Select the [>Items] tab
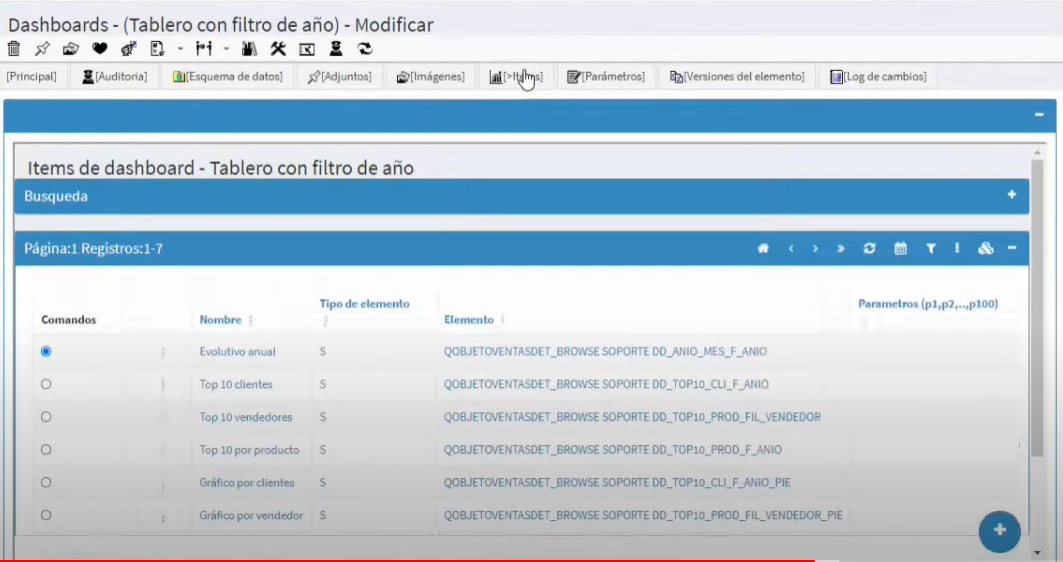 pyautogui.click(x=516, y=77)
